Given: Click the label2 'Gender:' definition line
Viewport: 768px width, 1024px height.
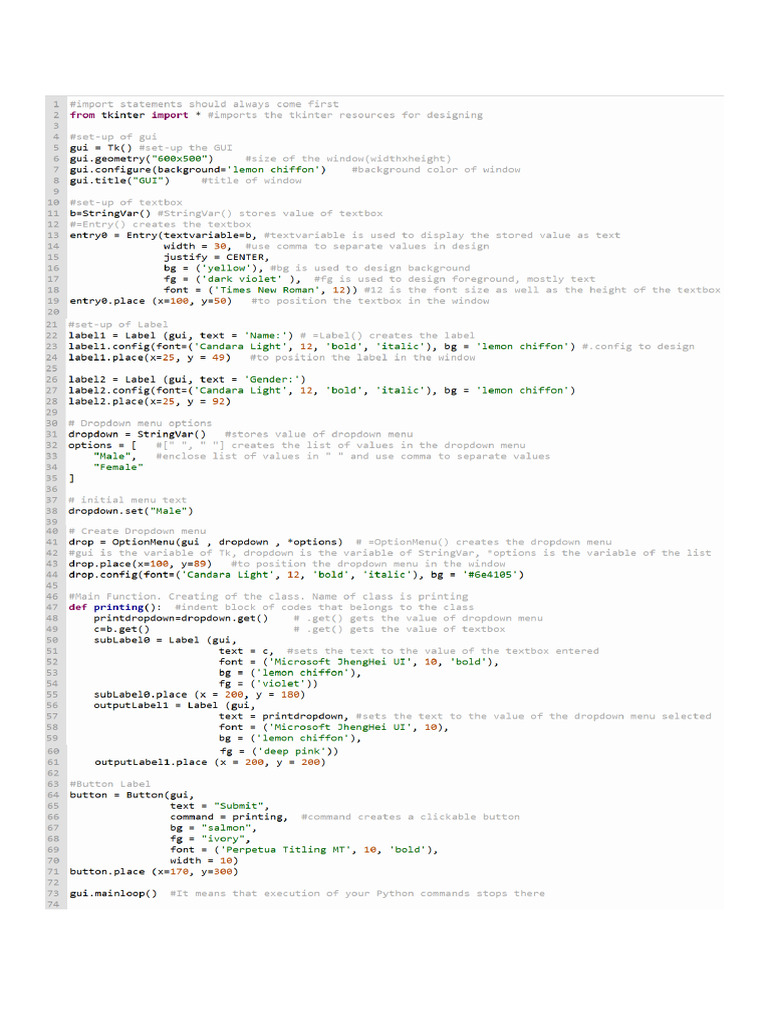Looking at the screenshot, I should 187,379.
